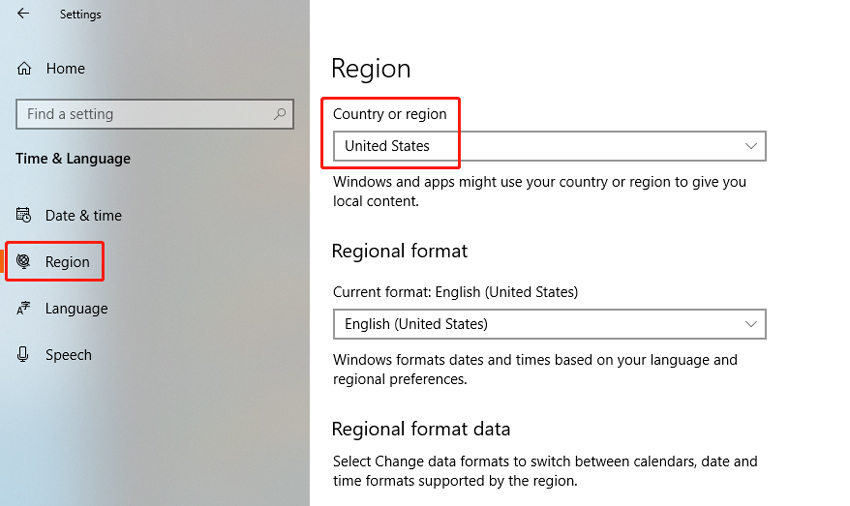Click the search magnifier icon
Image resolution: width=850 pixels, height=506 pixels.
pos(280,114)
